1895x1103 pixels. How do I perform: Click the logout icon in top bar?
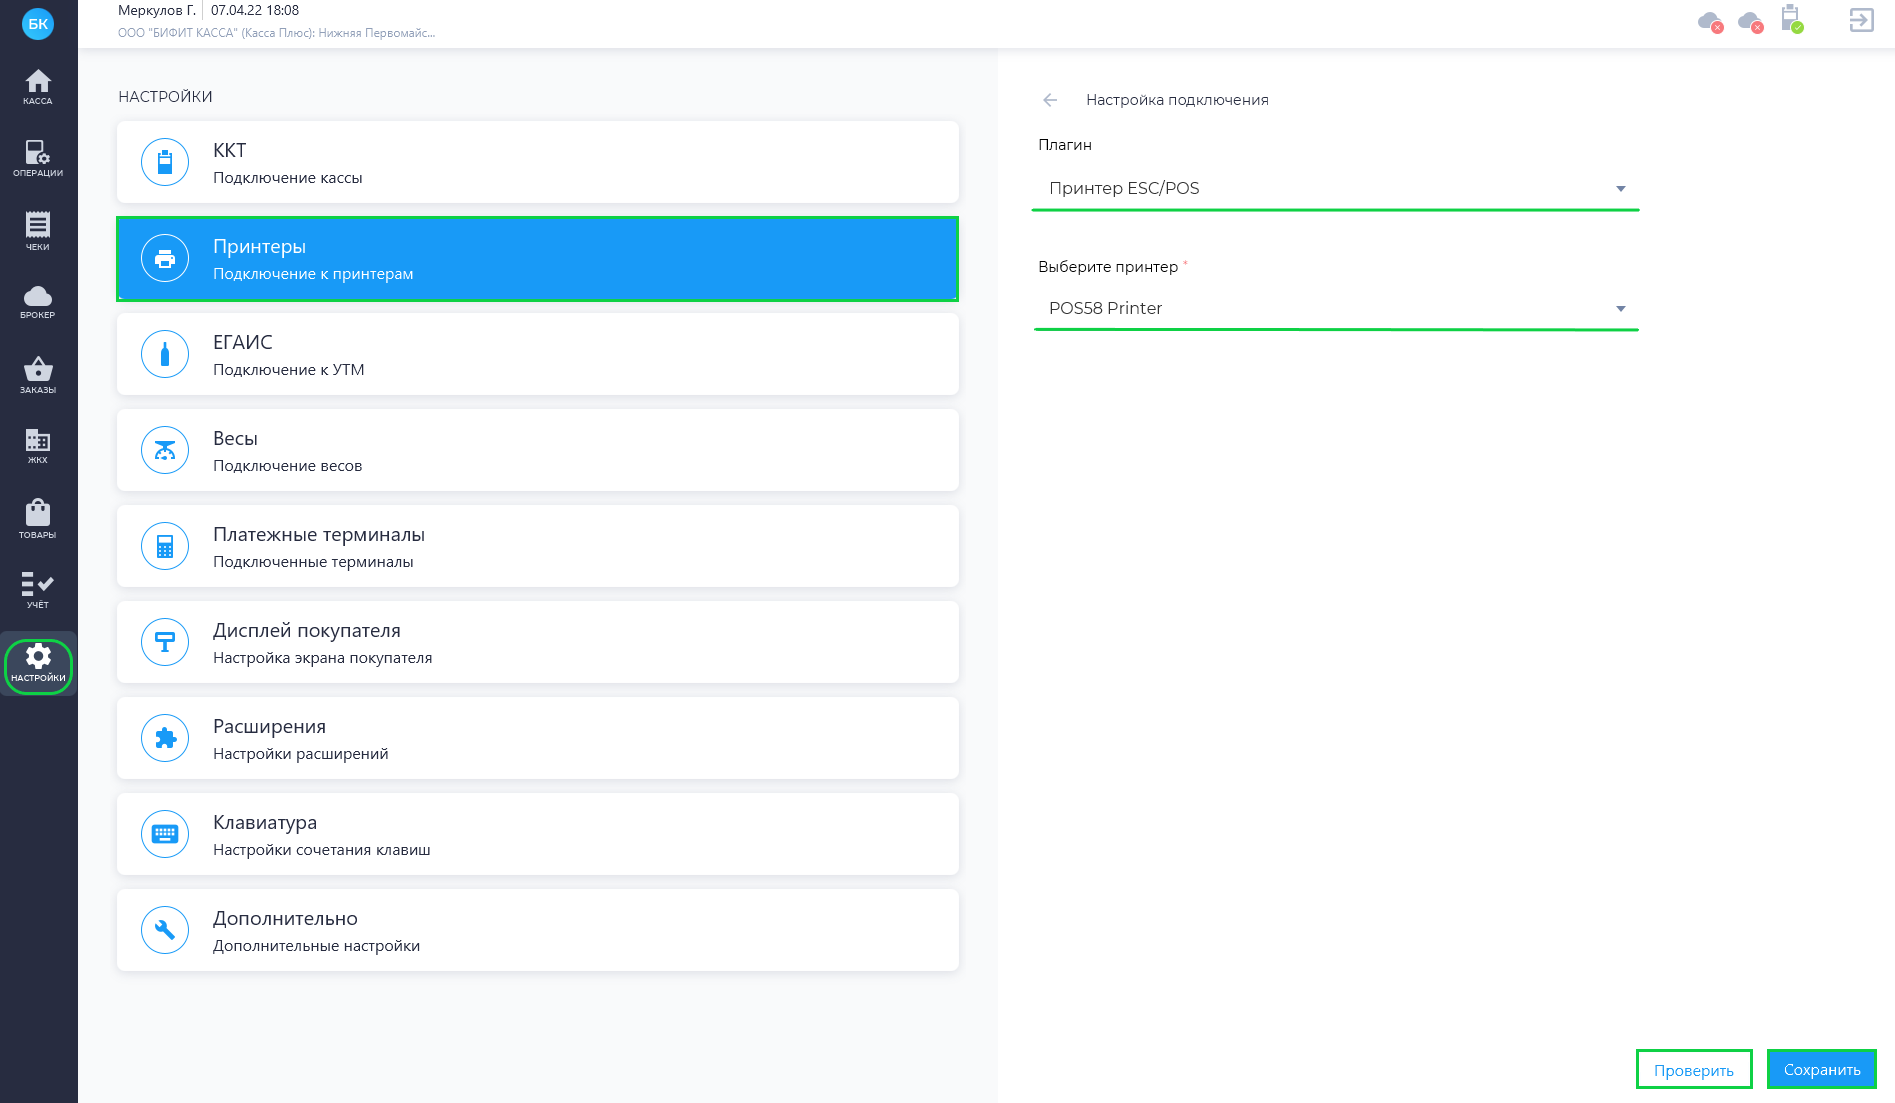click(x=1861, y=20)
